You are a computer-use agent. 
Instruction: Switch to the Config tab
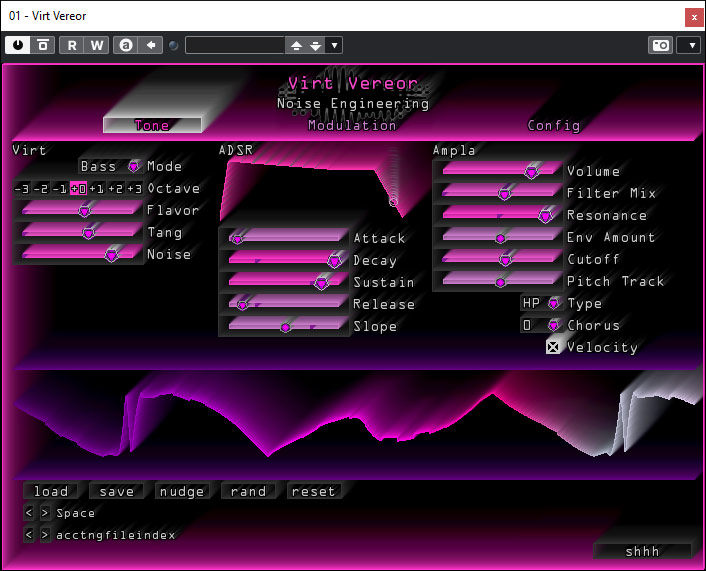554,125
